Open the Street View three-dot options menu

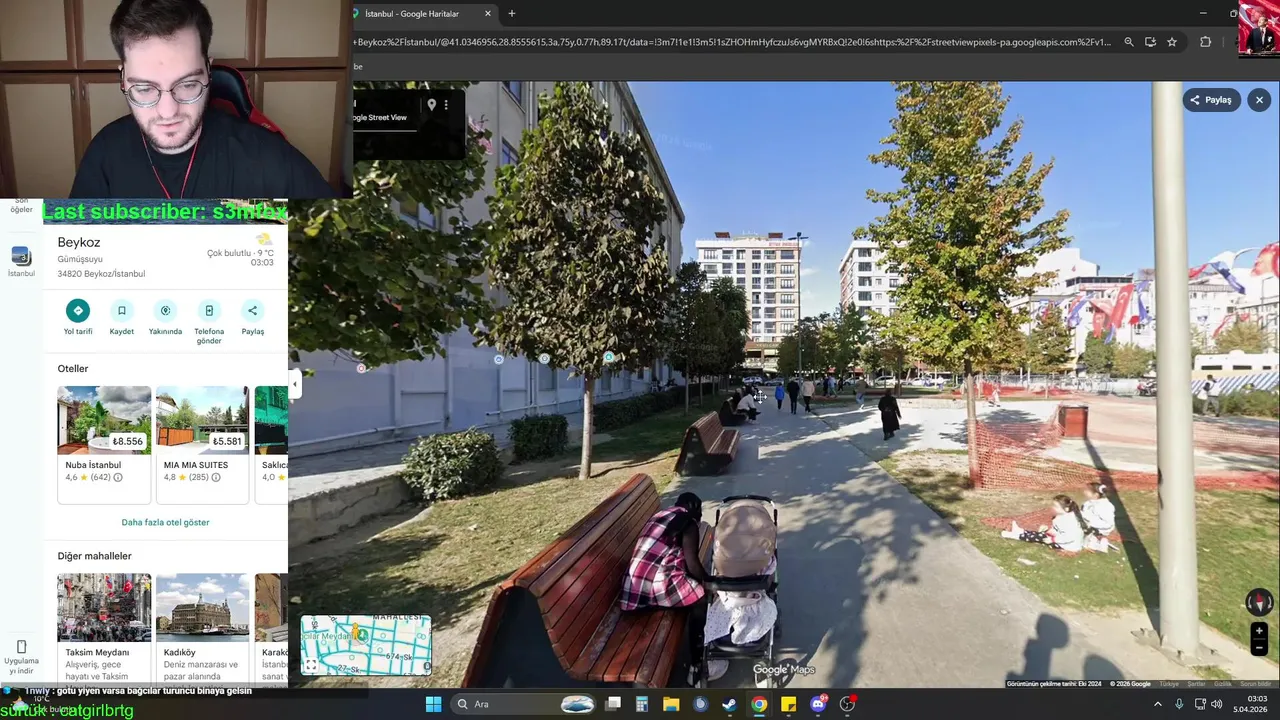tap(446, 104)
